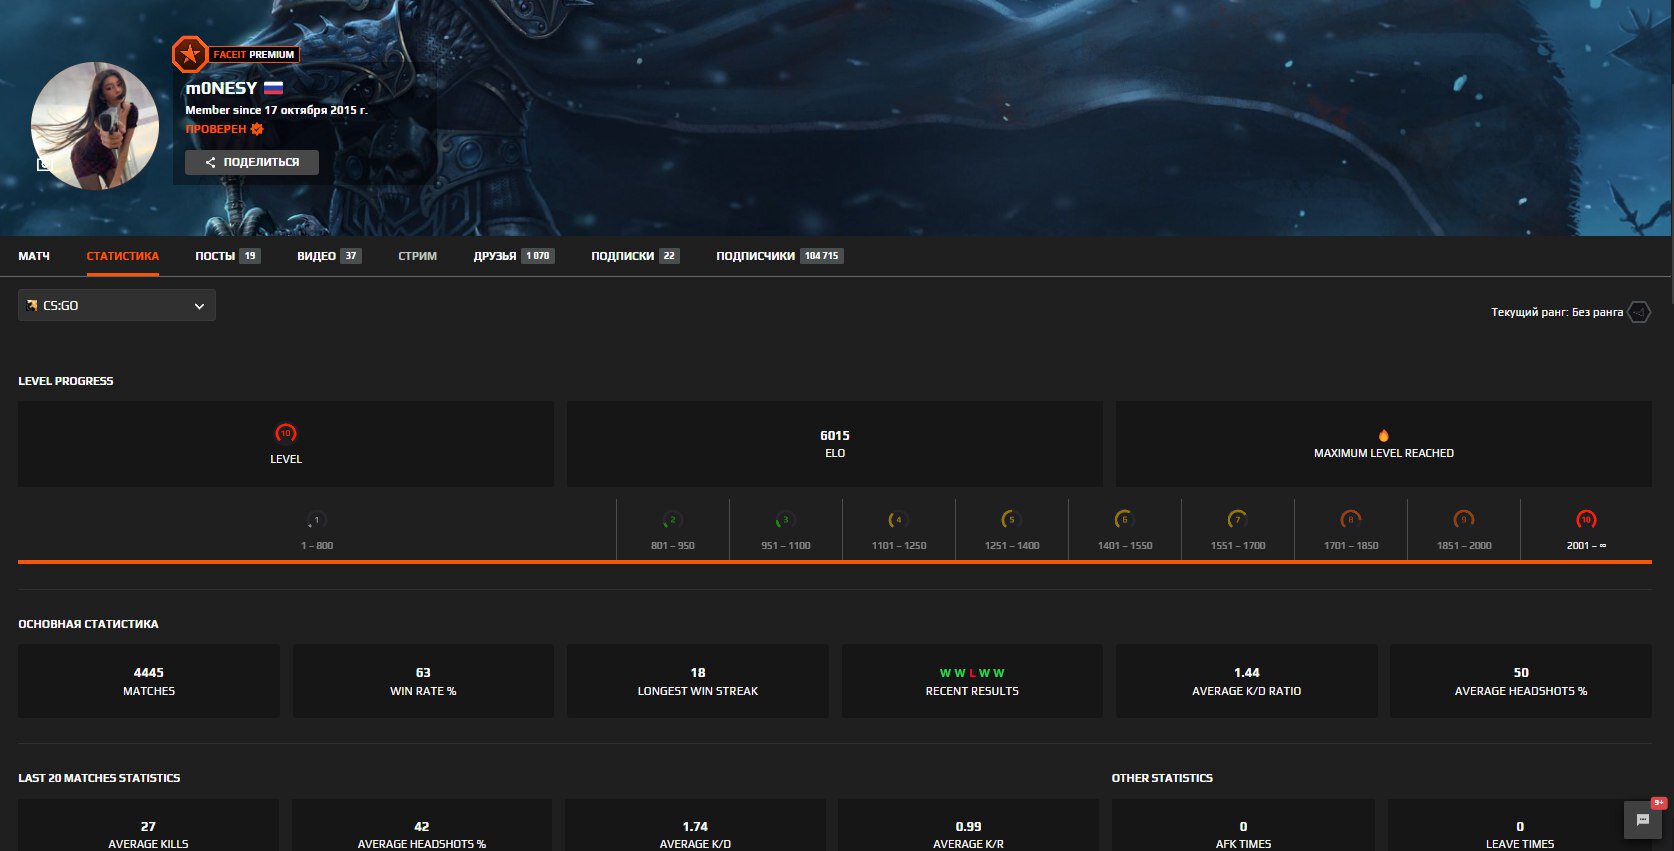Click the camera icon on the avatar
This screenshot has height=851, width=1674.
tap(43, 164)
